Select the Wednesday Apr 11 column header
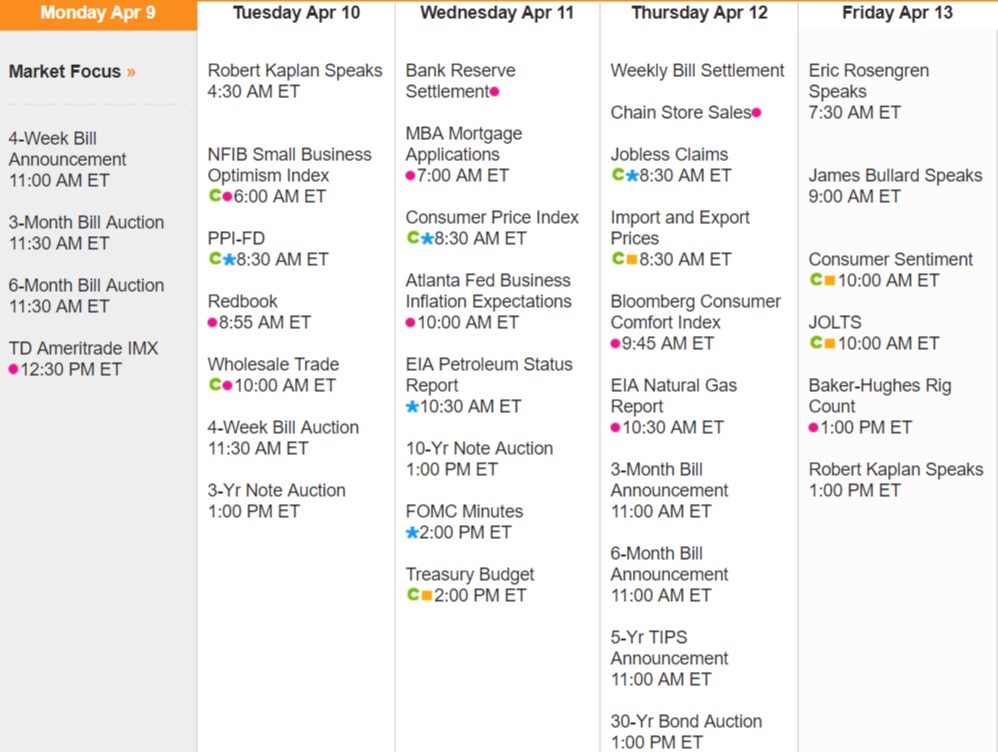The width and height of the screenshot is (998, 752). (497, 14)
